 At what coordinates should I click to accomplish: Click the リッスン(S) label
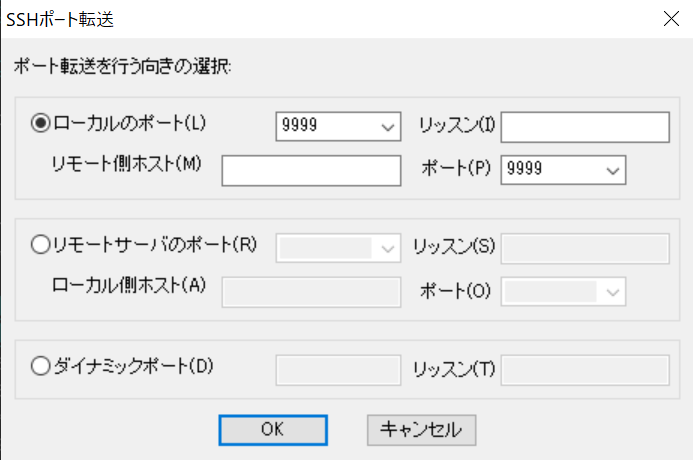[x=454, y=247]
